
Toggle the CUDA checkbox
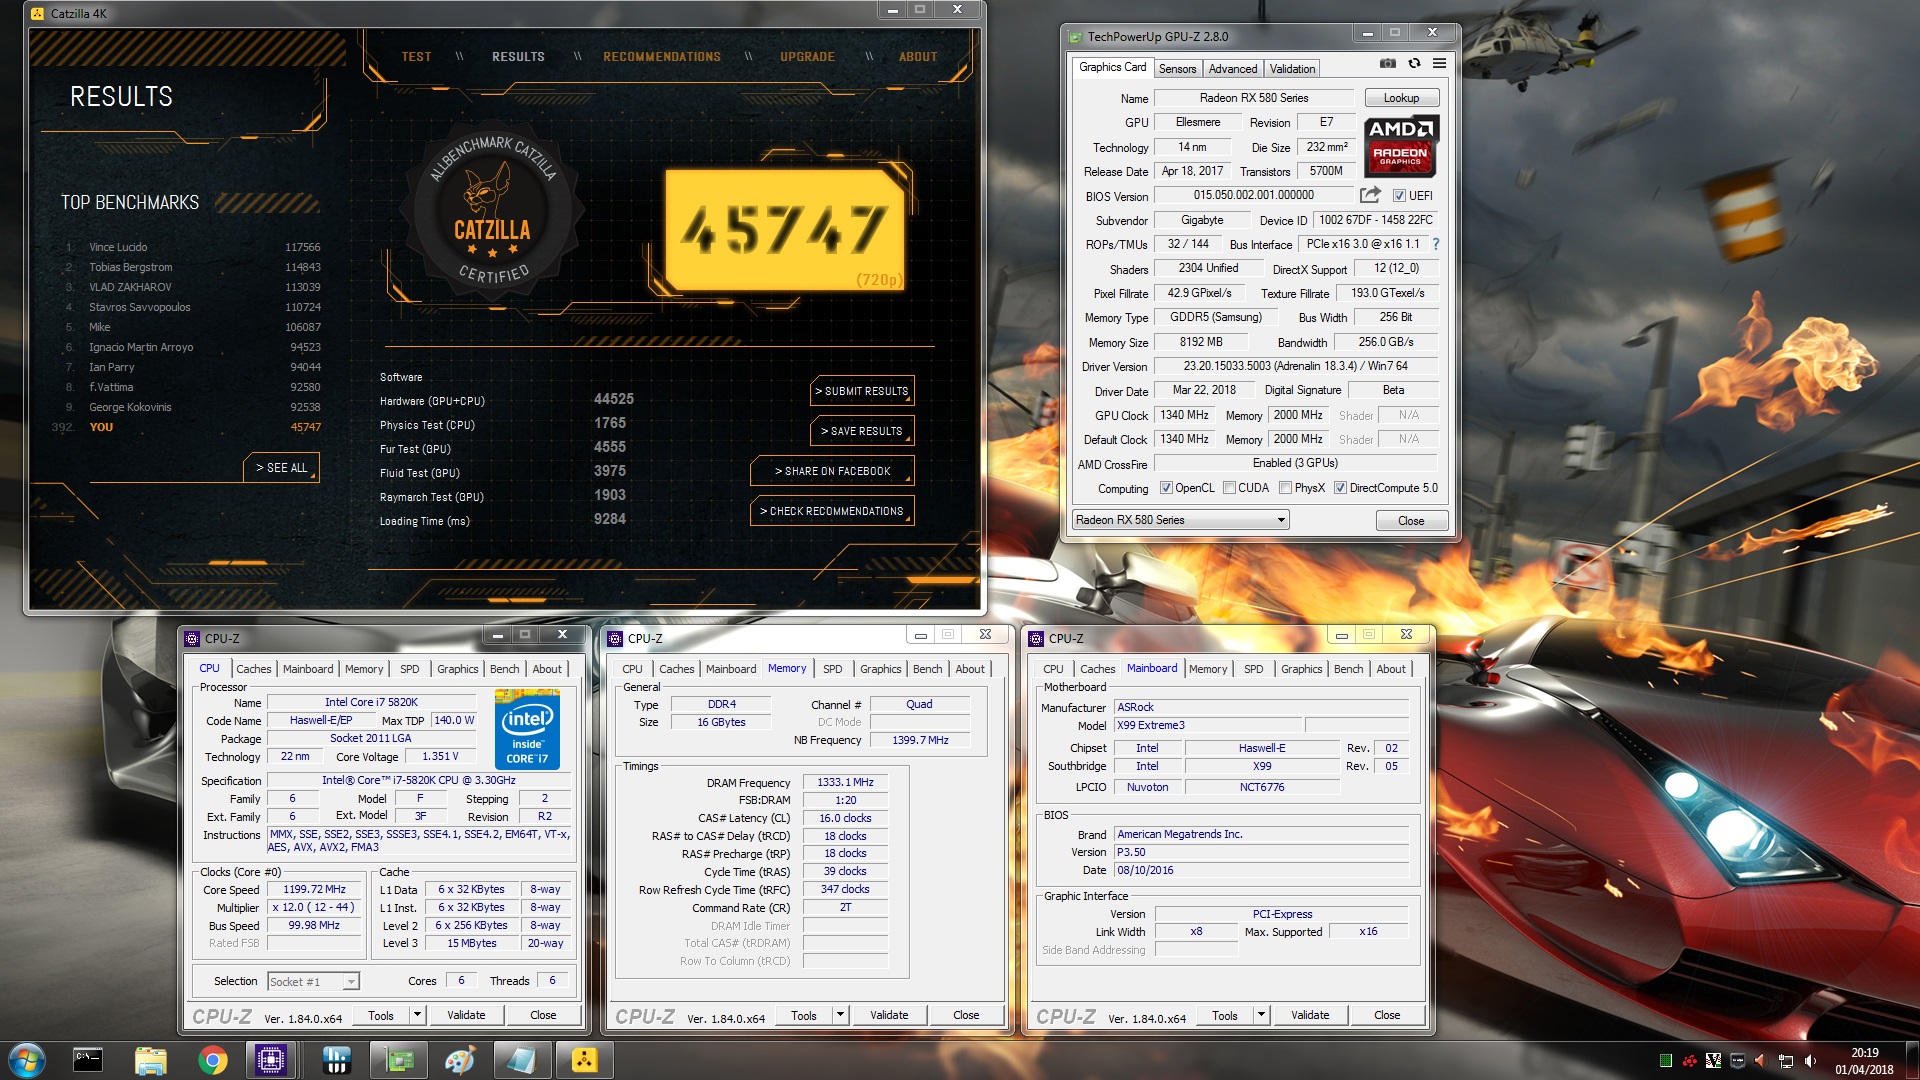click(1229, 488)
